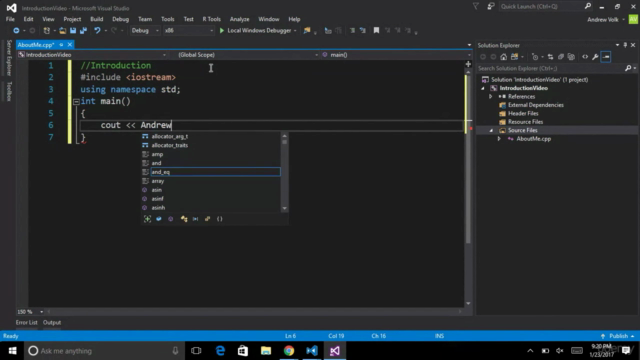Click the Home icon in Solution Explorer
640x360 pixels.
(x=504, y=57)
